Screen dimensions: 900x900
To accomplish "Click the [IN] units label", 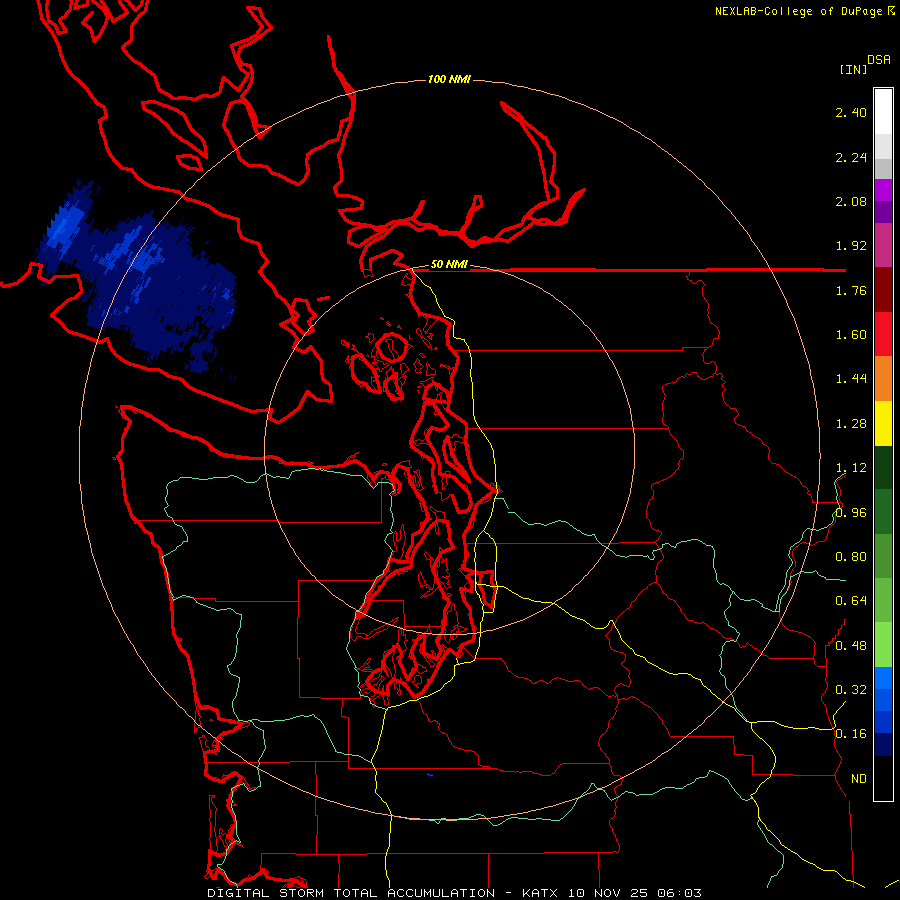I will (x=853, y=69).
